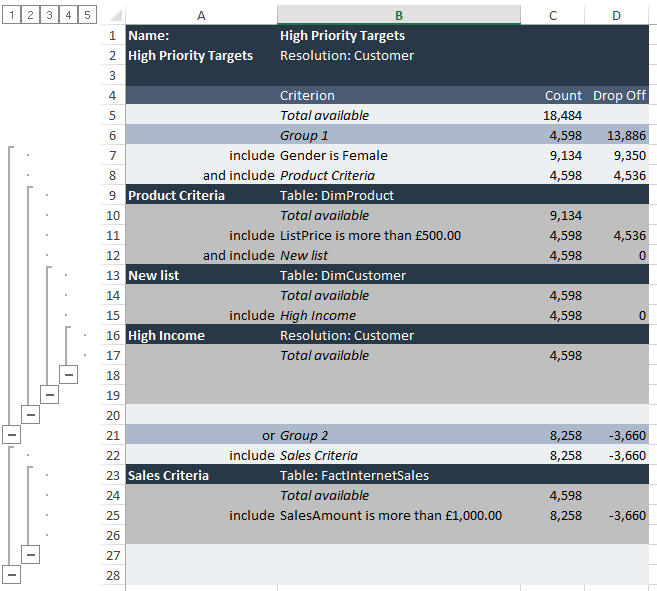Collapse outermost group at row 21
The height and width of the screenshot is (591, 657).
point(11,434)
